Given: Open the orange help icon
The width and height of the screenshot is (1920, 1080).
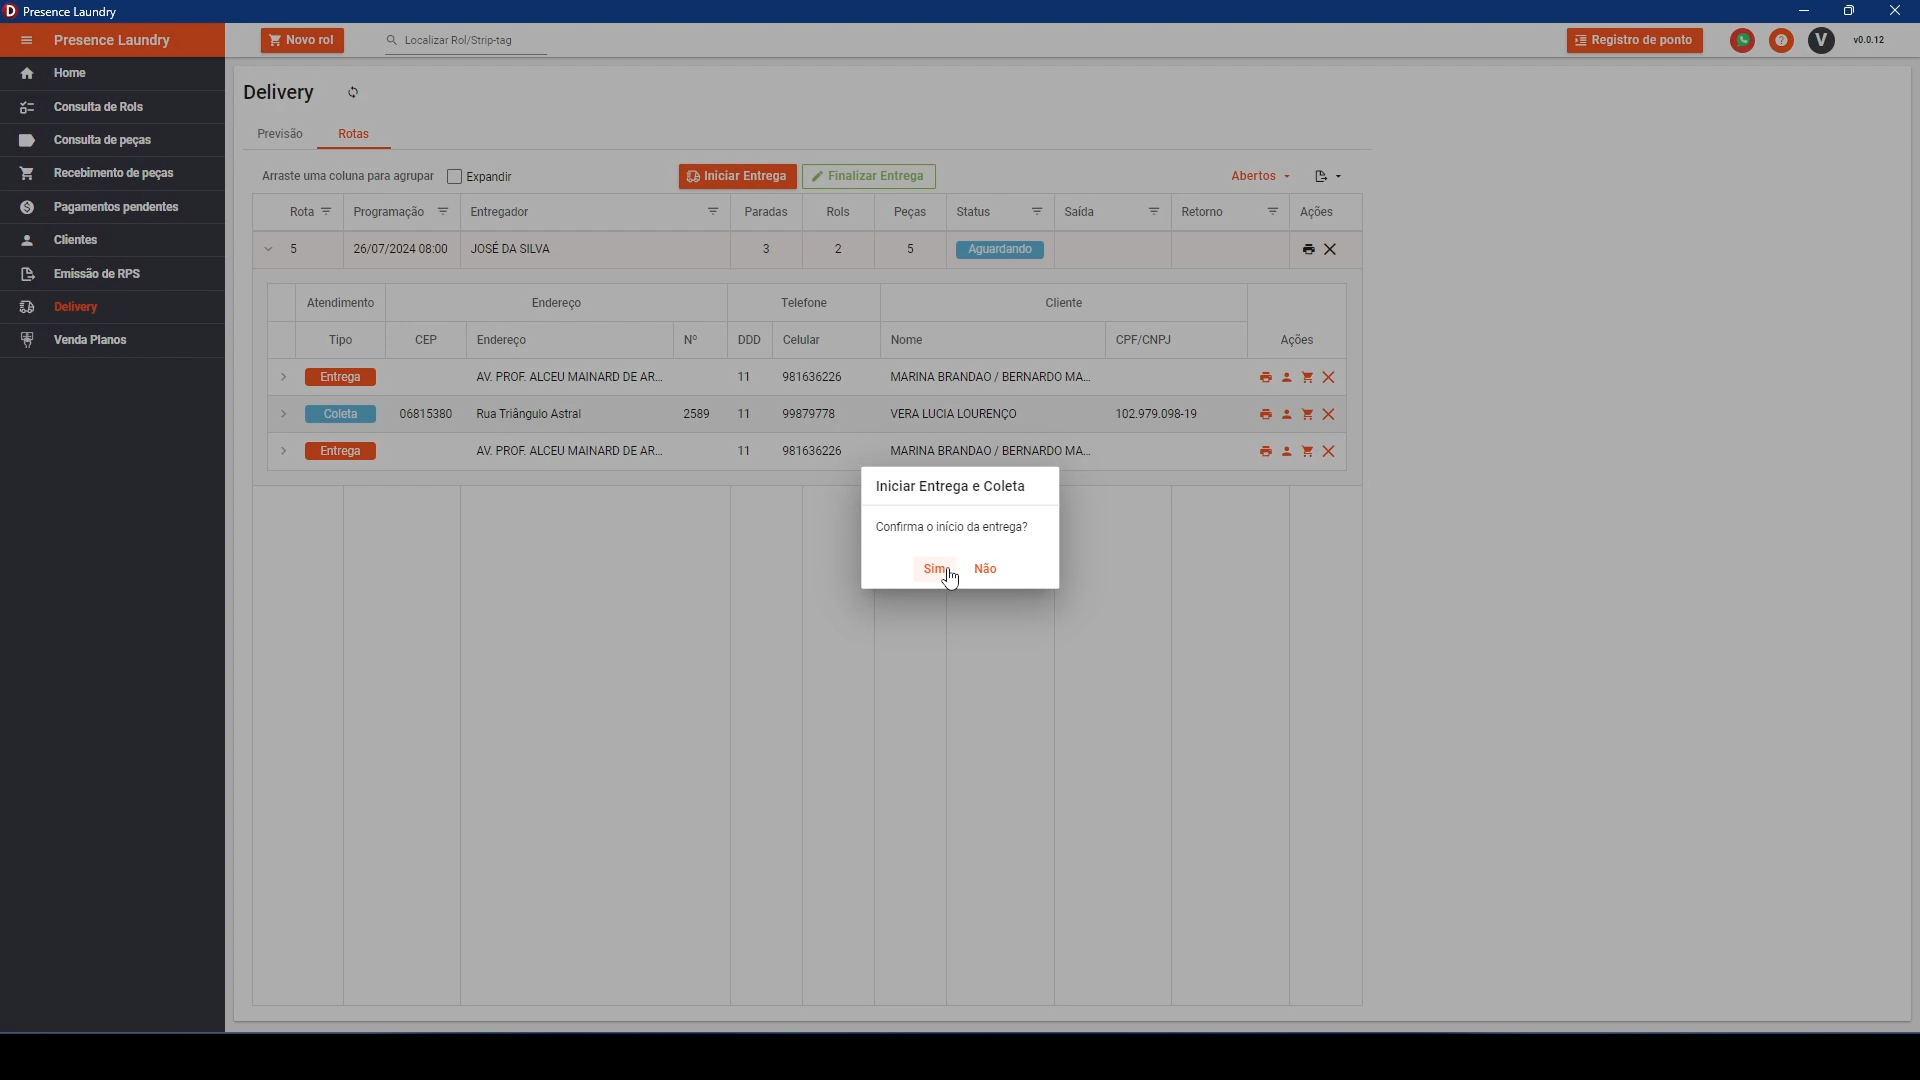Looking at the screenshot, I should tap(1782, 41).
